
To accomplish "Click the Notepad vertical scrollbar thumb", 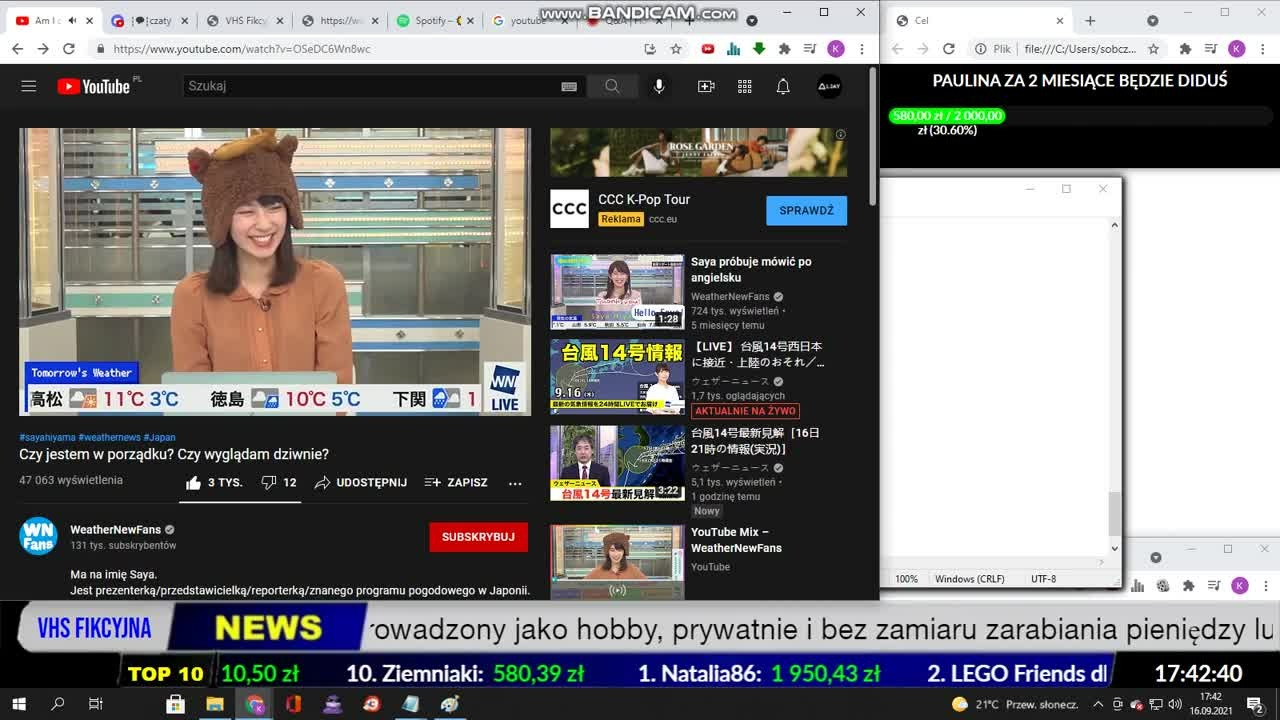I will (x=1114, y=514).
